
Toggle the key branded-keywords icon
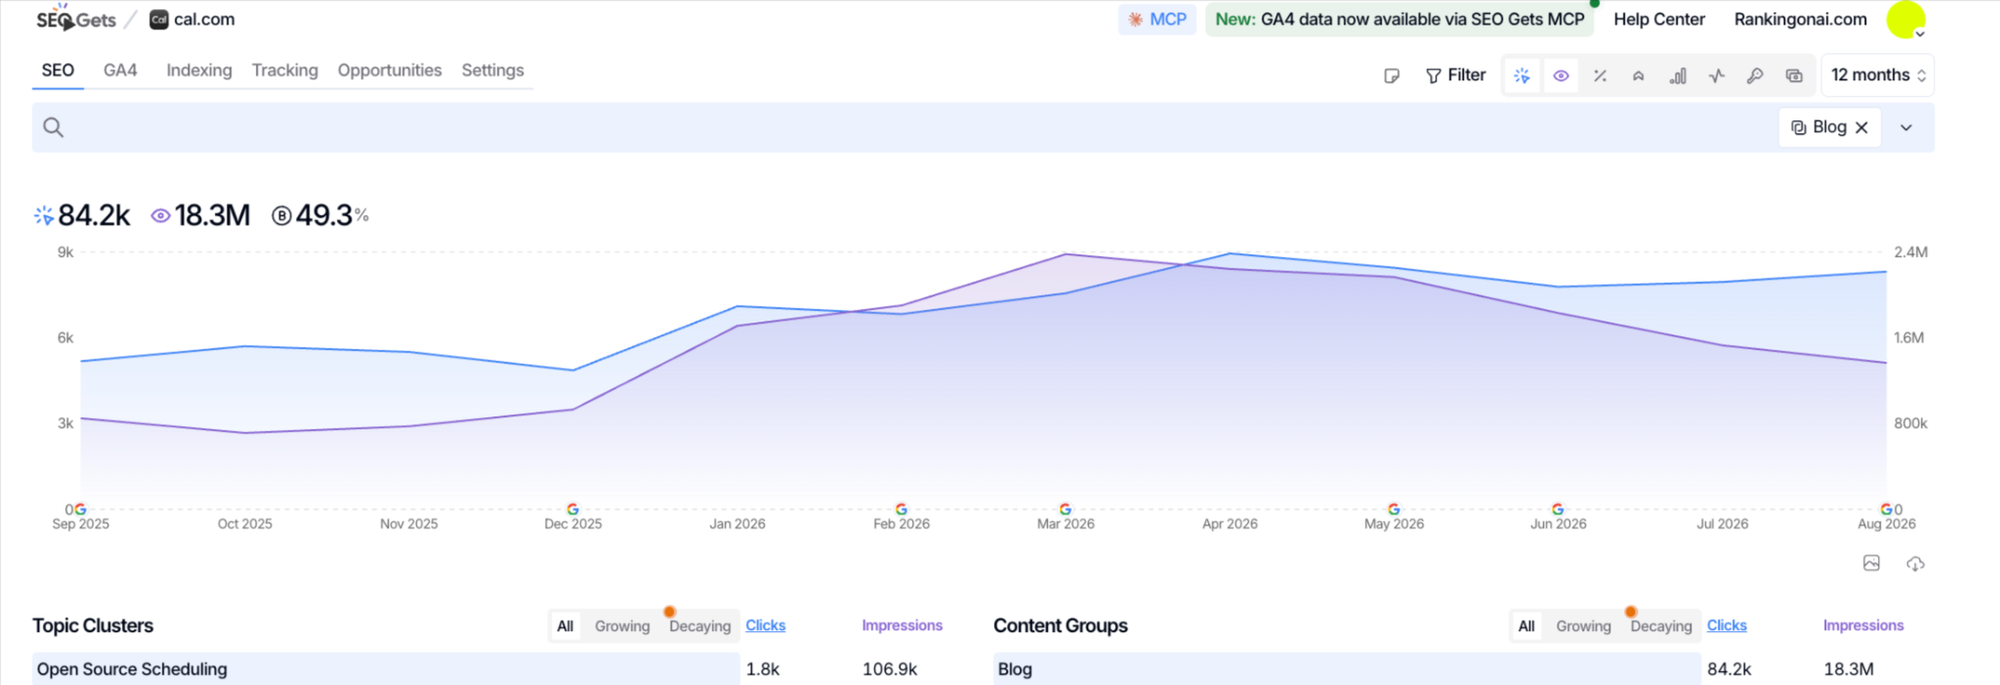click(1755, 76)
